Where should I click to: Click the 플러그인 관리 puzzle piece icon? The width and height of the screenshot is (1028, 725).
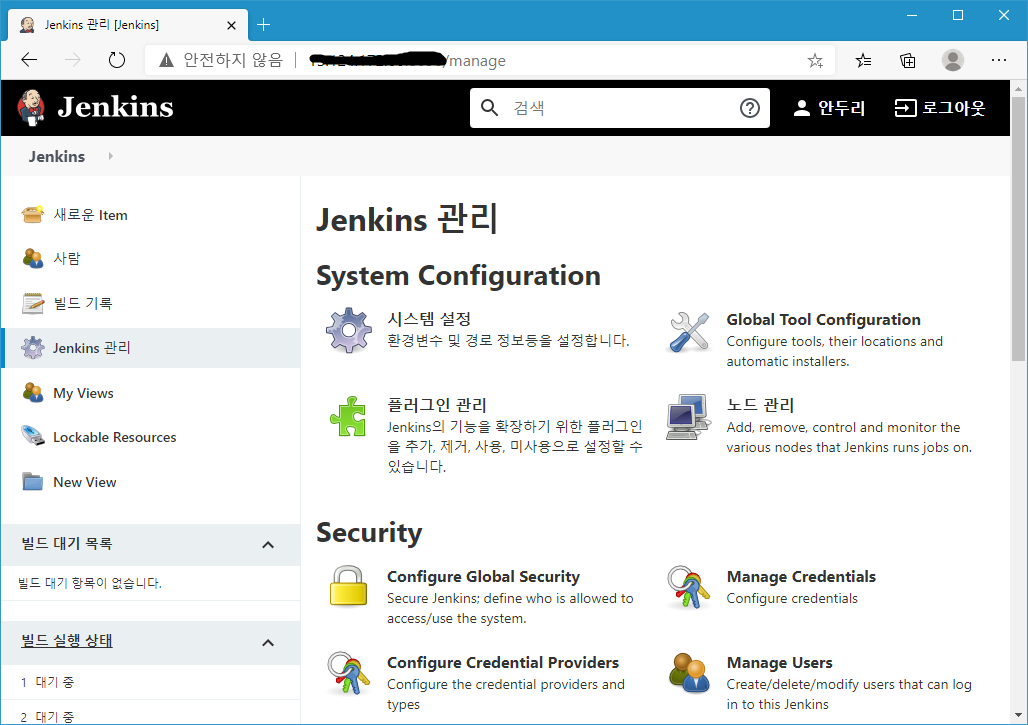click(x=348, y=416)
